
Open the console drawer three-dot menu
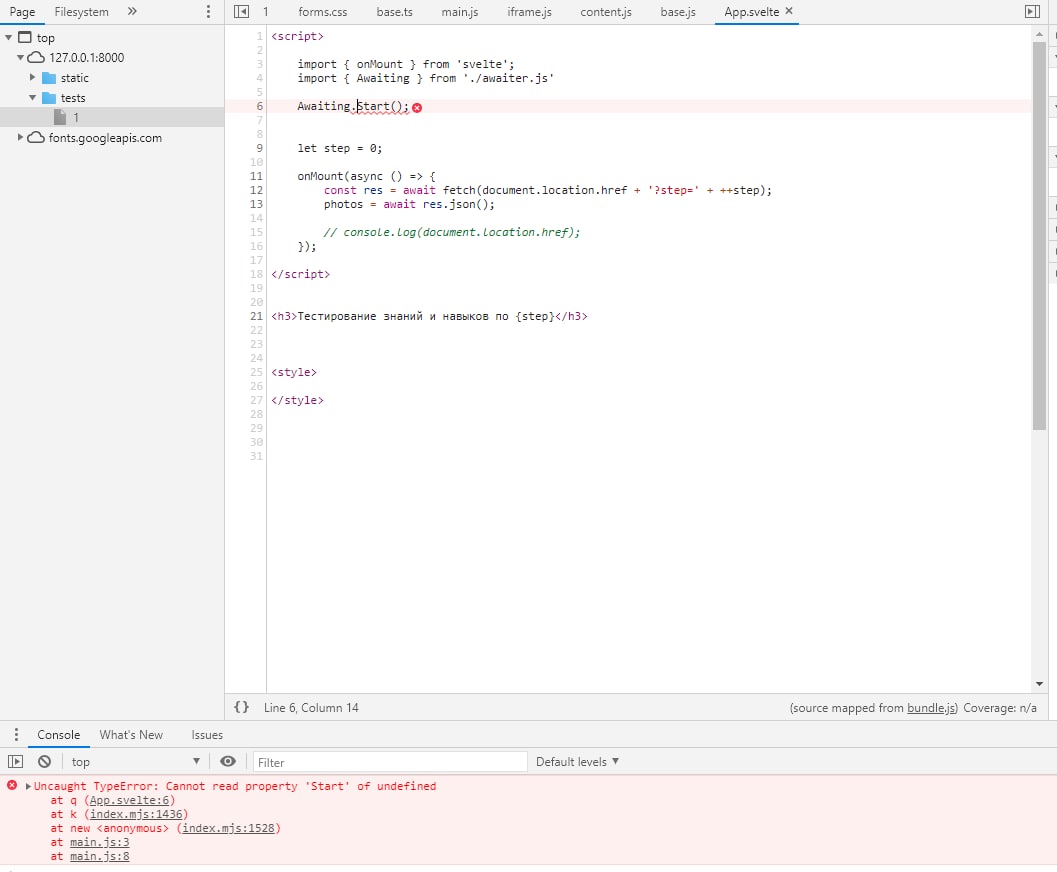coord(16,735)
